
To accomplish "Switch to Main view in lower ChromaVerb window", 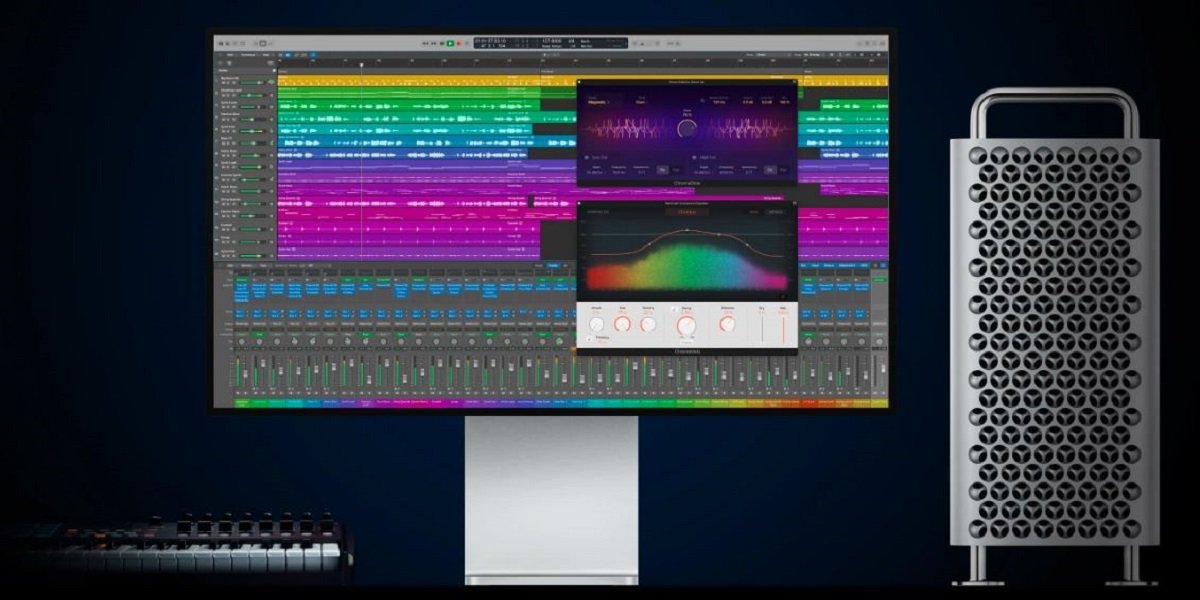I will click(754, 212).
